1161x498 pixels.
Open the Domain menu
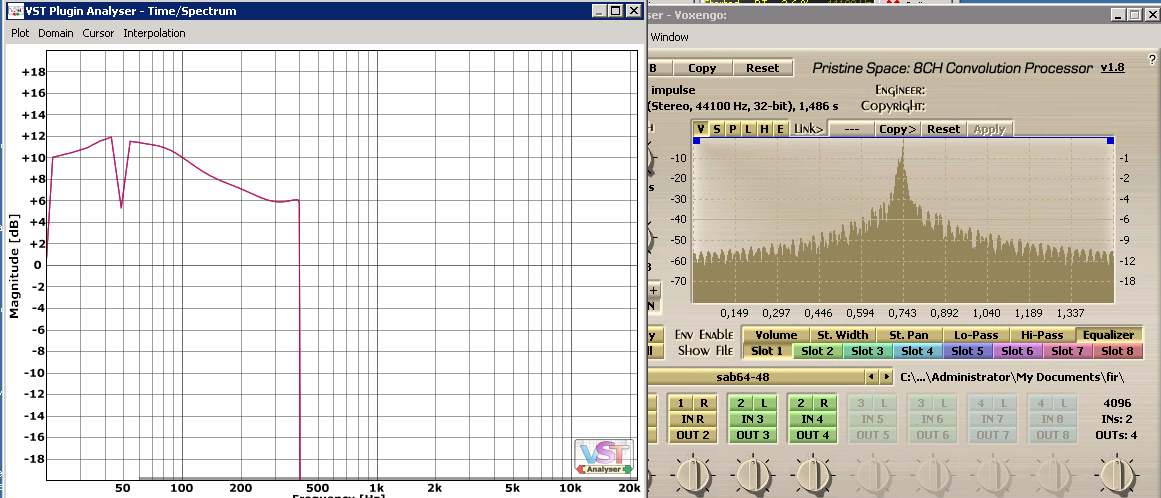[x=56, y=33]
